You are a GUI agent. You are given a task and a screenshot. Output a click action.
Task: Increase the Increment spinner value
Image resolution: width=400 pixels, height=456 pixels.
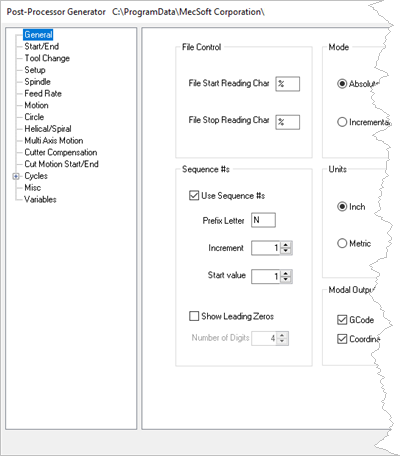286,245
